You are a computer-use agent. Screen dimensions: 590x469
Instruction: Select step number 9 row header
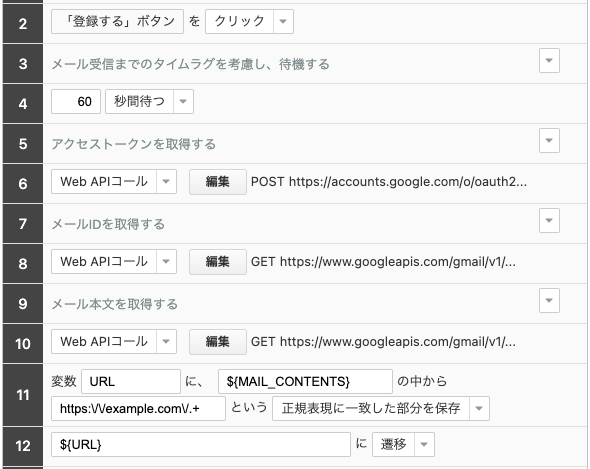(23, 304)
